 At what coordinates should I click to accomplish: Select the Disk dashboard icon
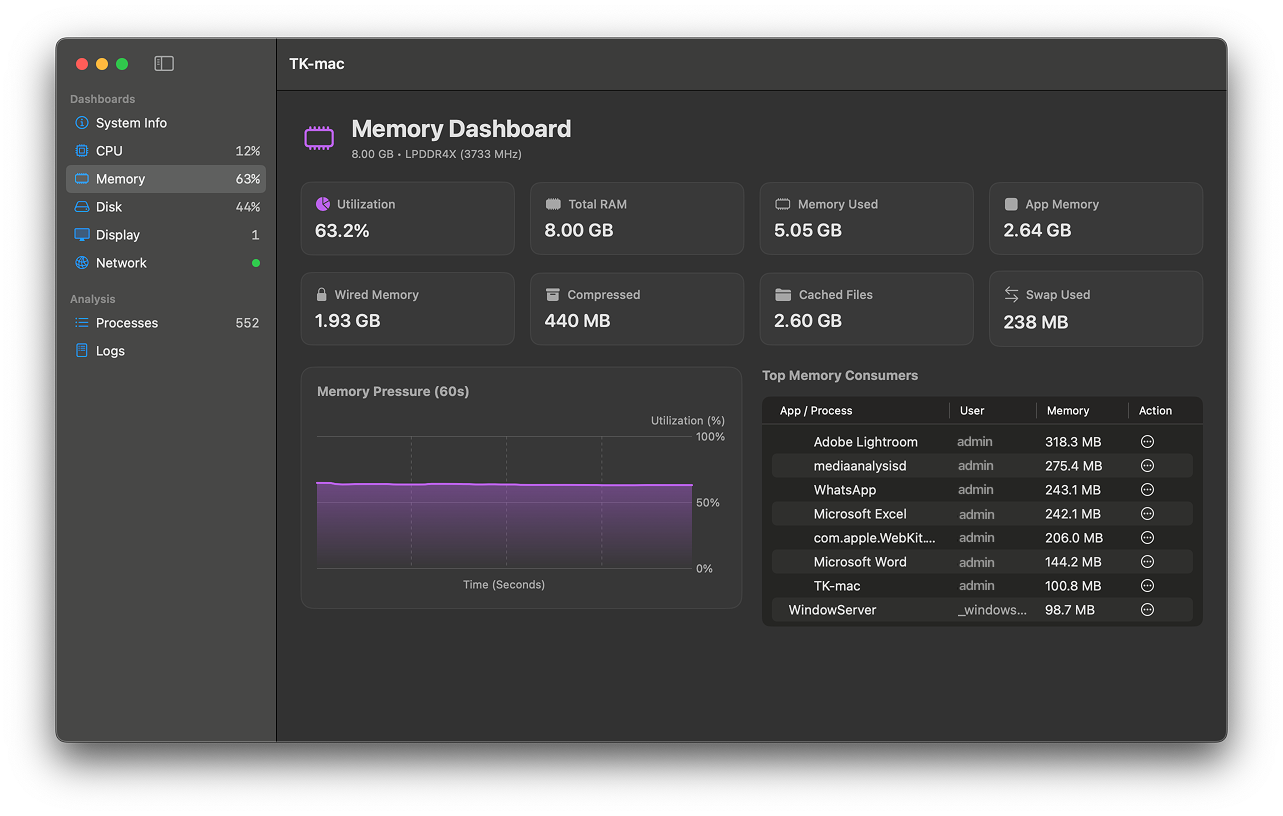(x=82, y=206)
